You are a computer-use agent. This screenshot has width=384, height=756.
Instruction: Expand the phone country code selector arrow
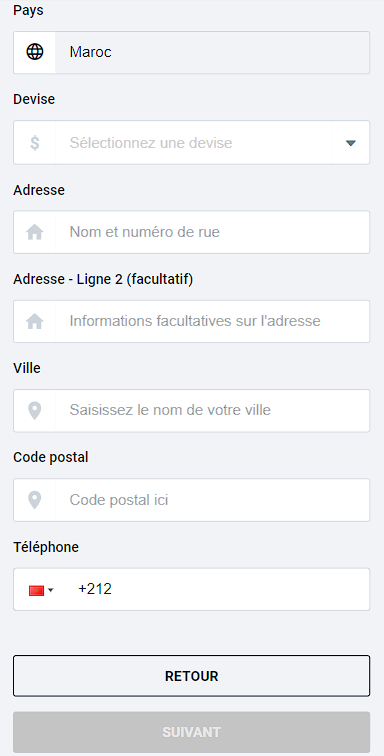[51, 590]
